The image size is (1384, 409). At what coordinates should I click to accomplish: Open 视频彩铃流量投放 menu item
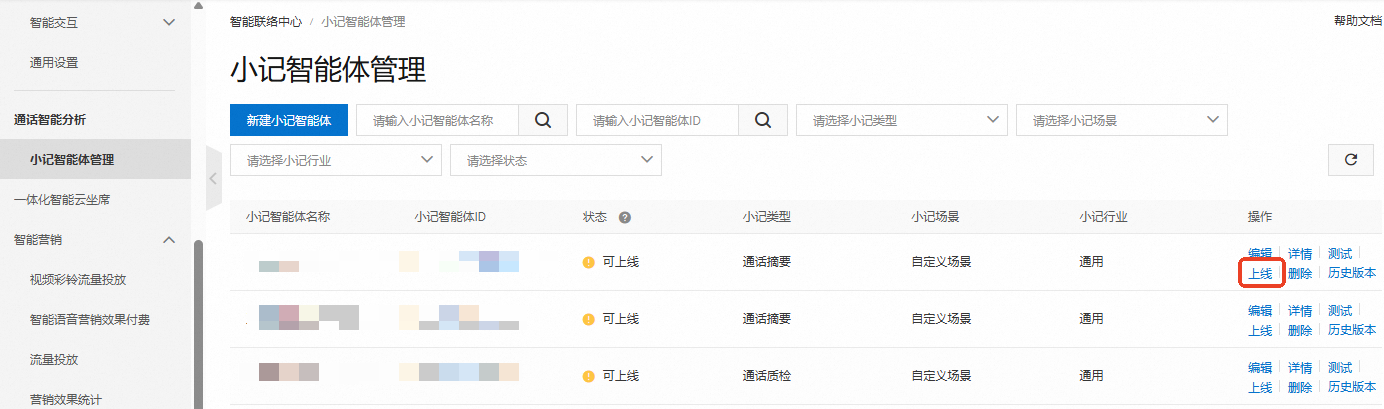point(78,279)
